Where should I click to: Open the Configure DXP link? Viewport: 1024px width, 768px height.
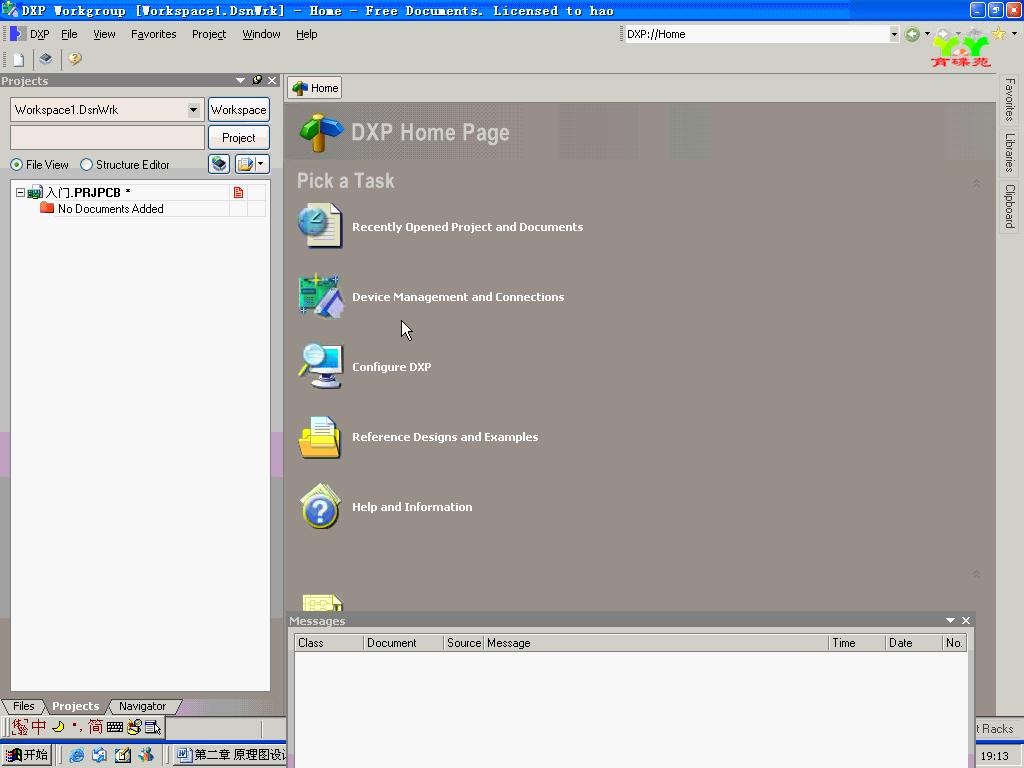coord(391,366)
